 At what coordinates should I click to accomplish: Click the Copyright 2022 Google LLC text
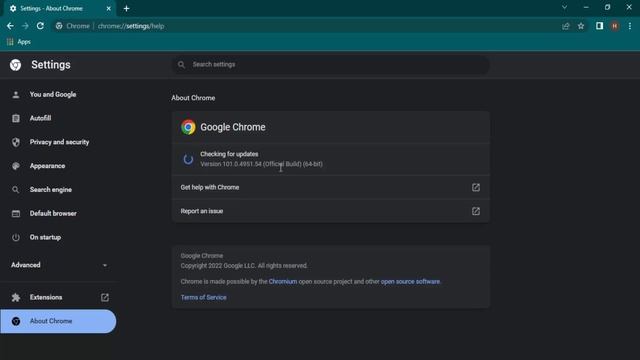[244, 266]
